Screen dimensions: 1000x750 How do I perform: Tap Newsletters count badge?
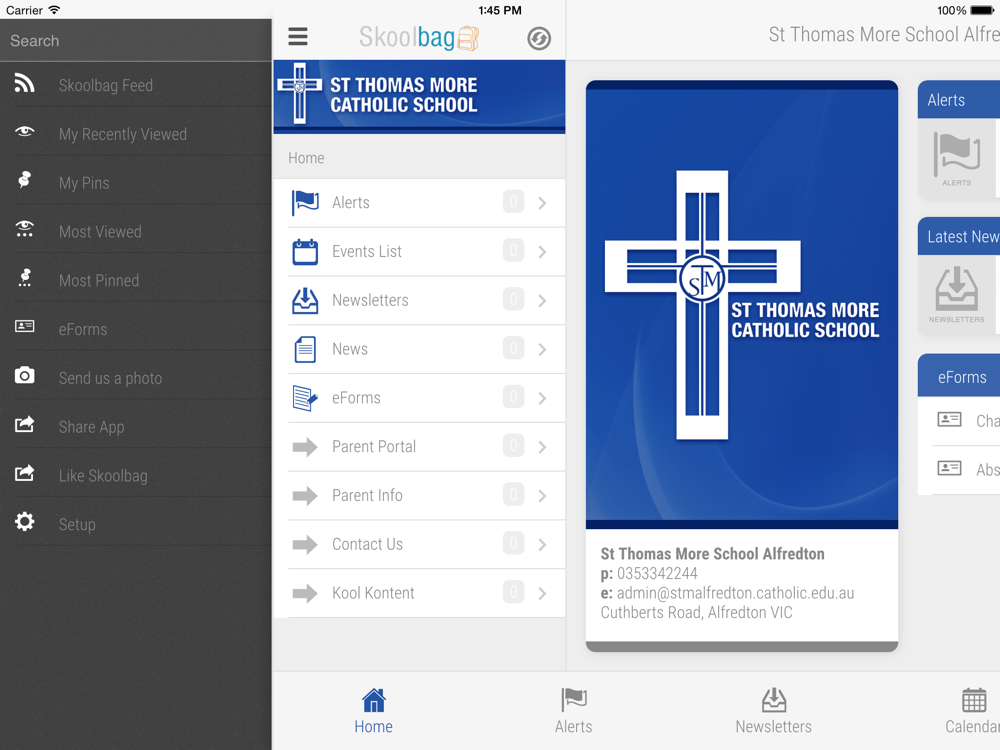513,299
